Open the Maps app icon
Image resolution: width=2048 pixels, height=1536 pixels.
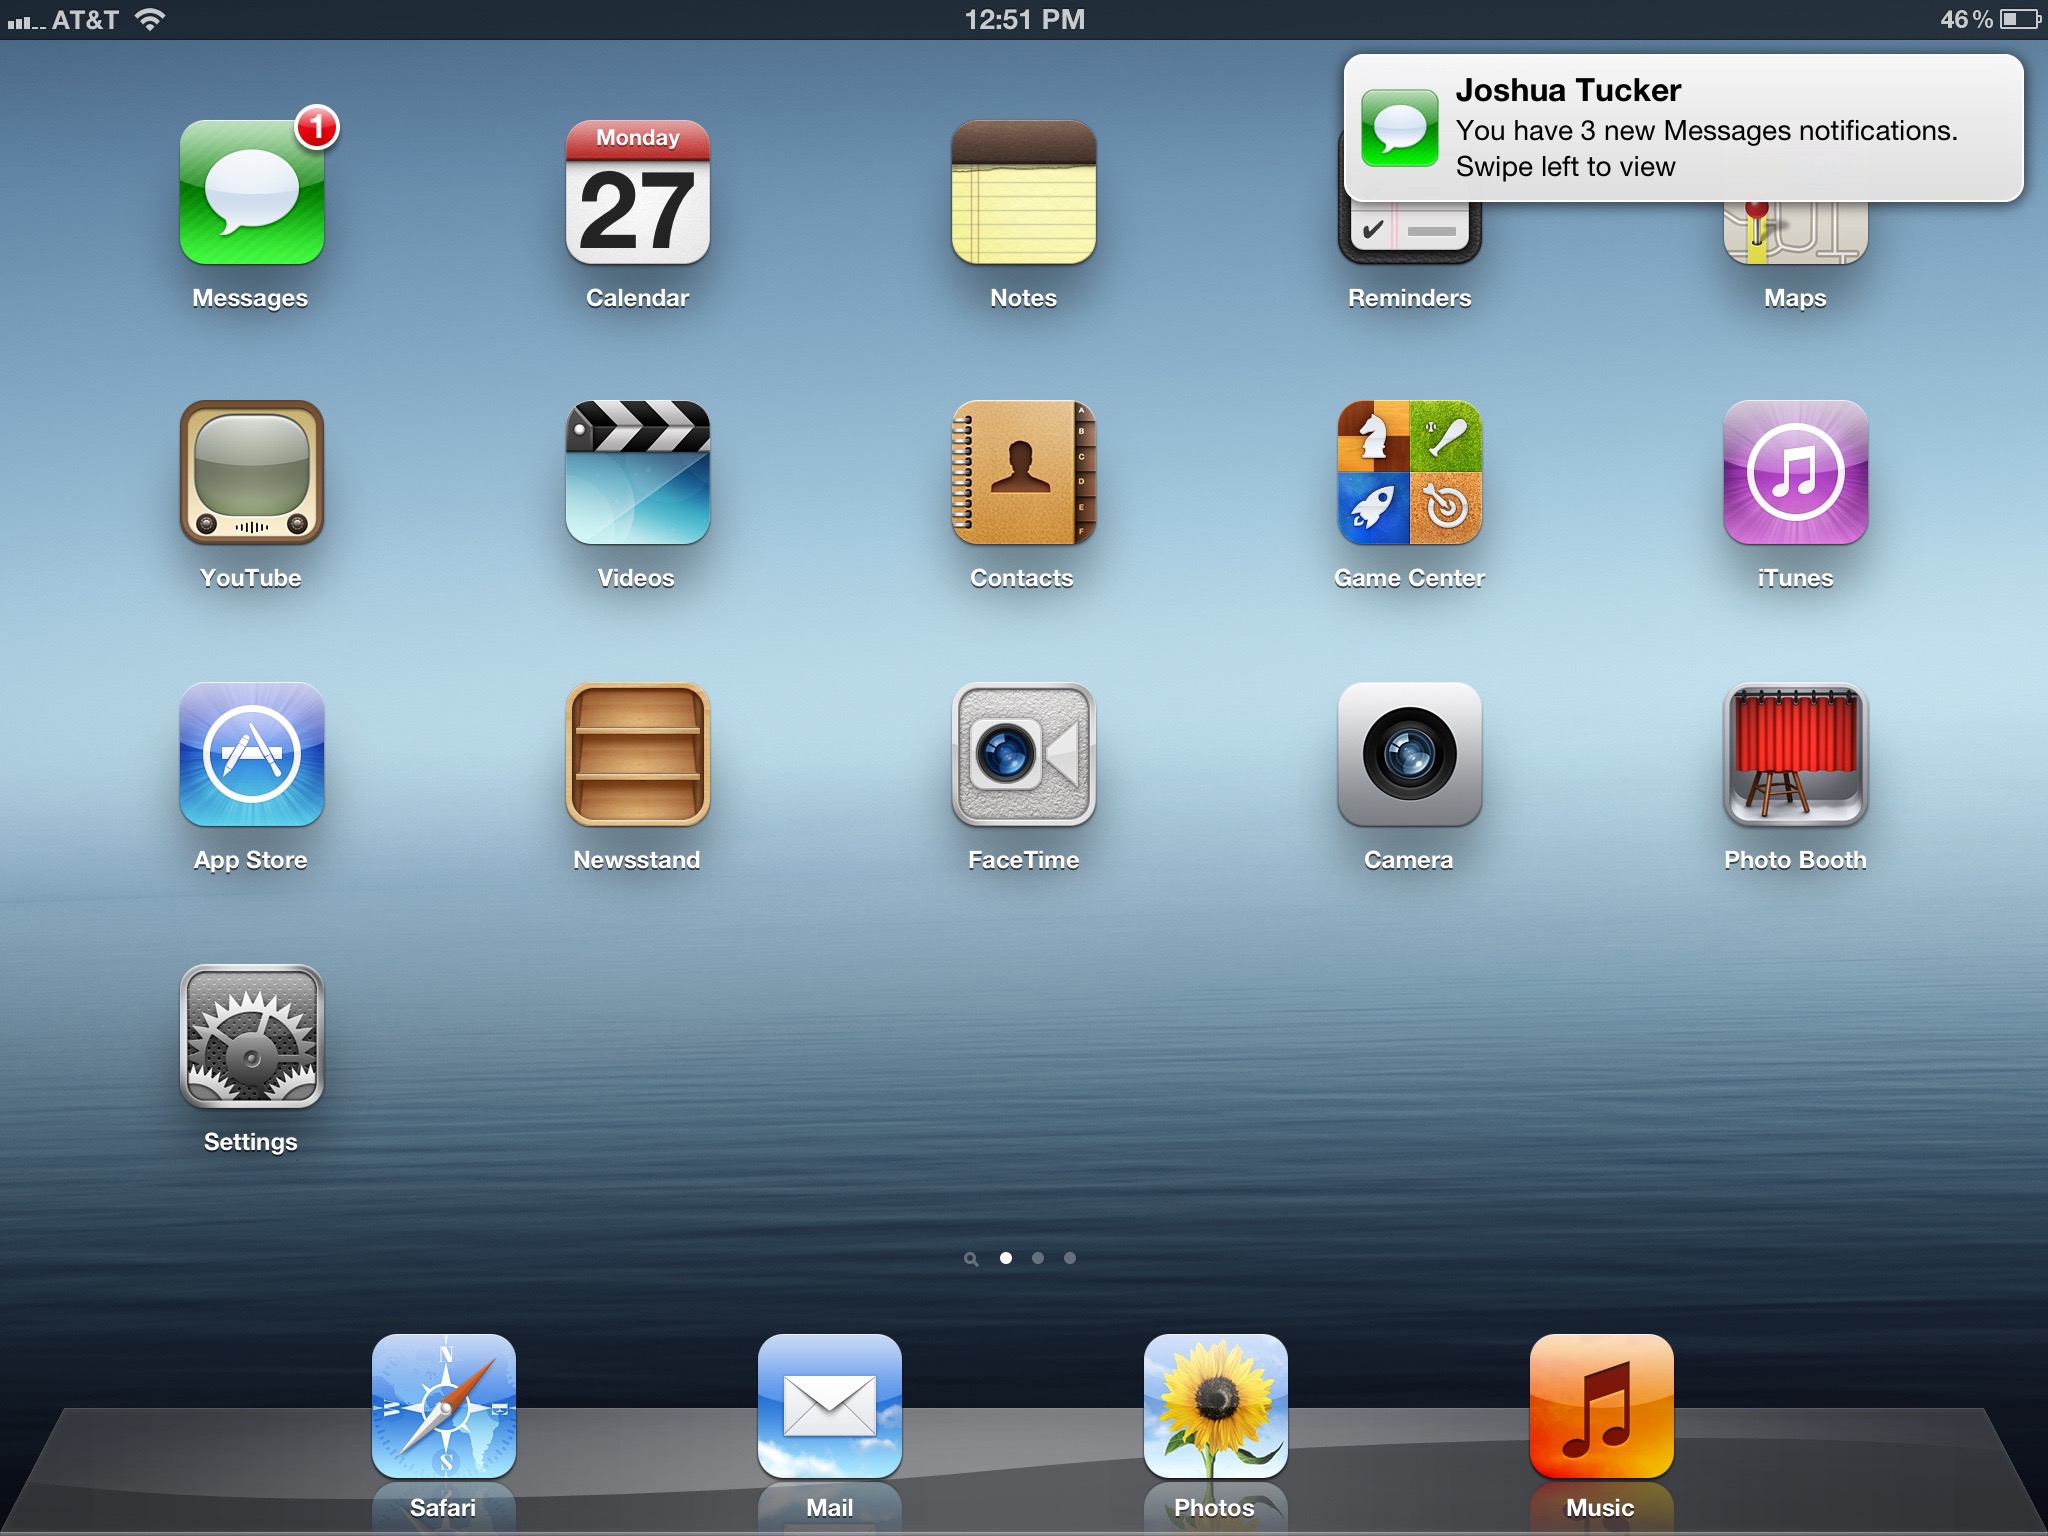(1795, 232)
